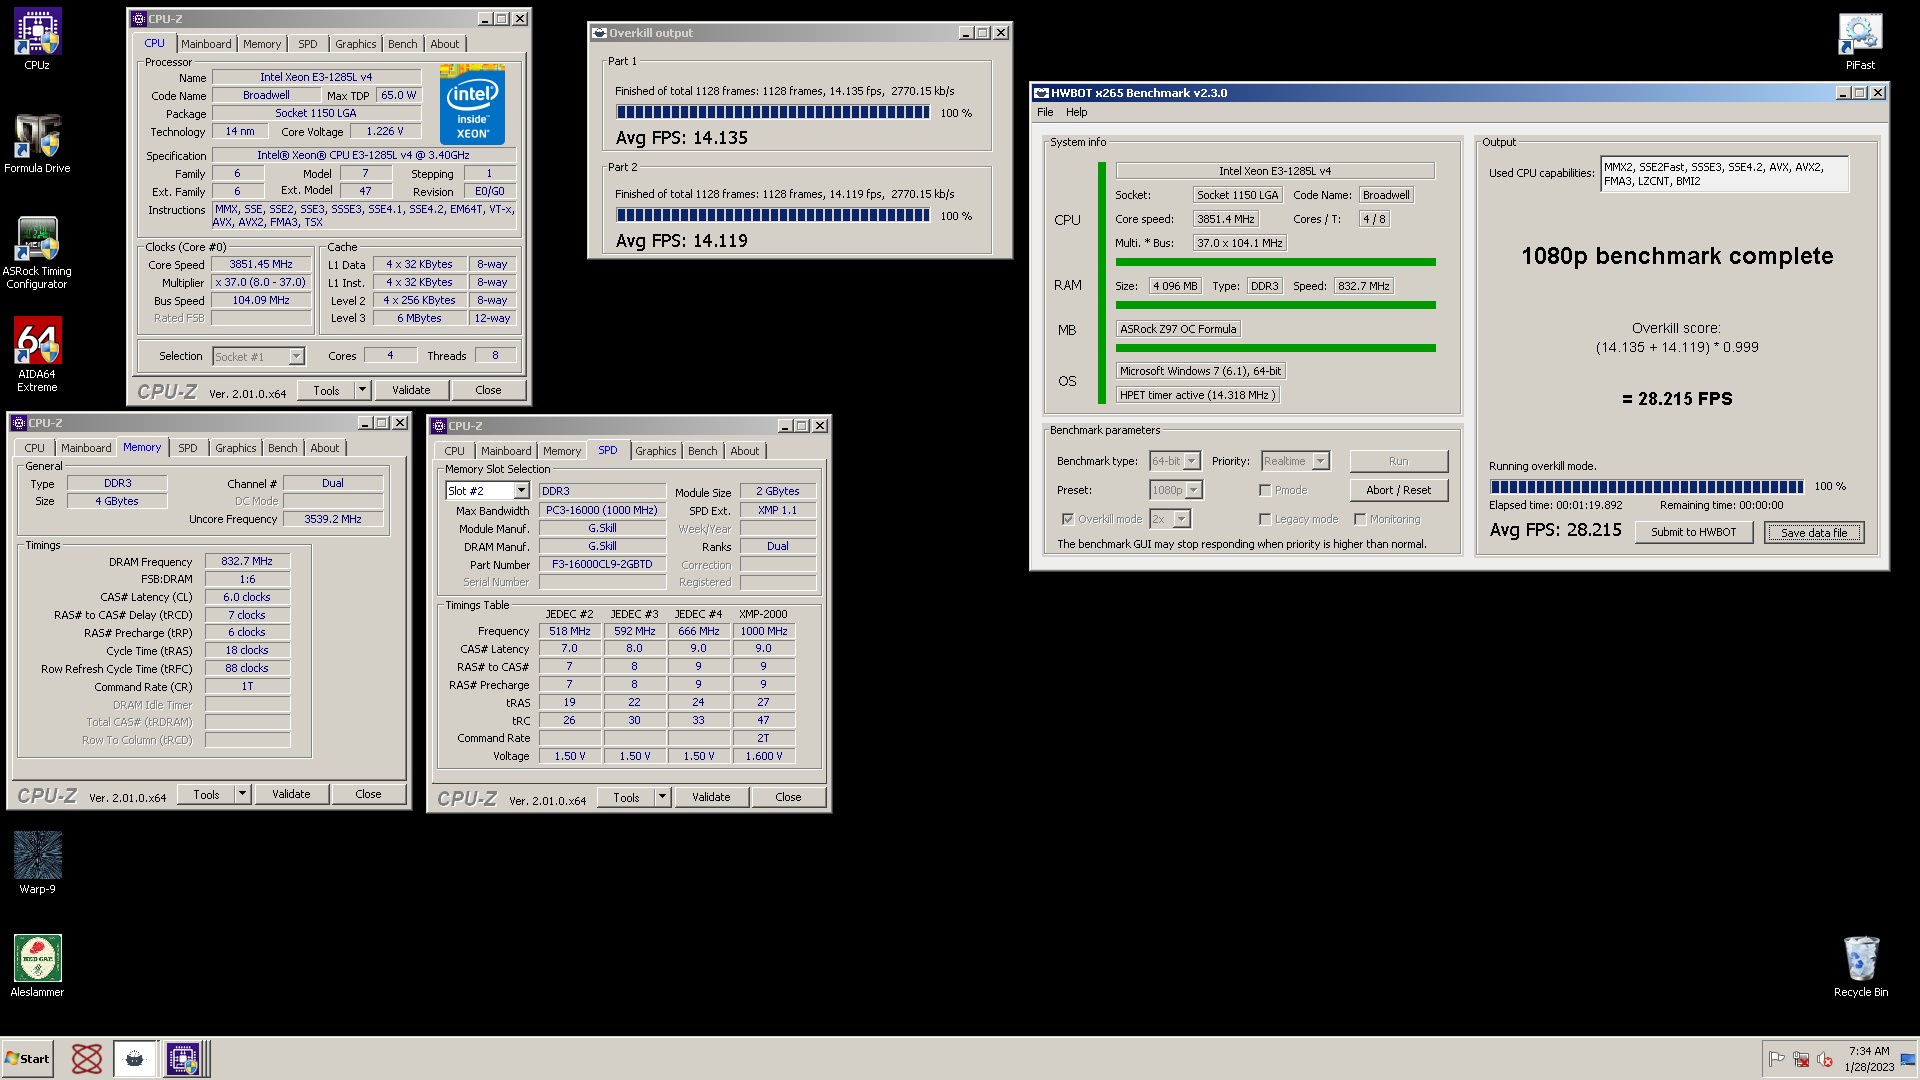
Task: Click the CPU-Z Memory window title bar icon
Action: (x=19, y=423)
